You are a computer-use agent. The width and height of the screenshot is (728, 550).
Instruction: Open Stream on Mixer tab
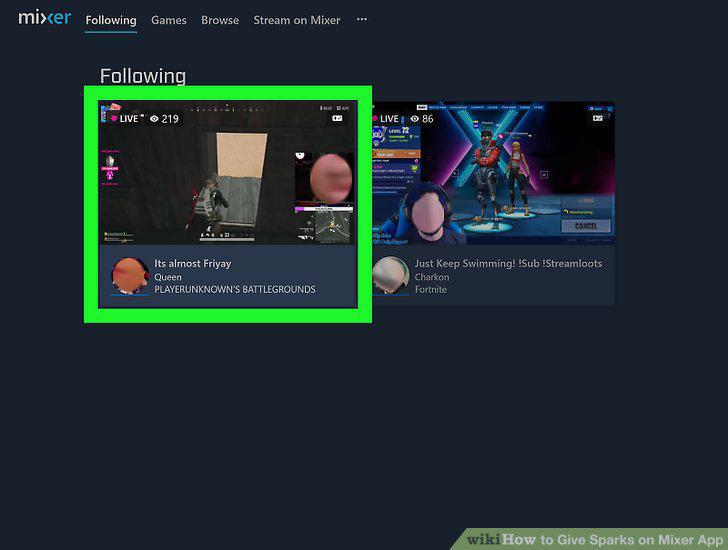coord(297,20)
